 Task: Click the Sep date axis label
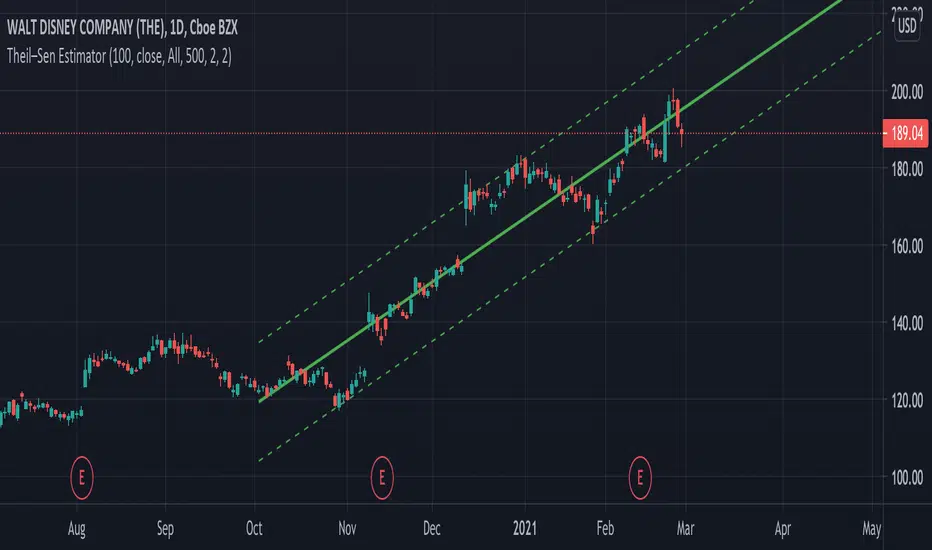click(165, 529)
